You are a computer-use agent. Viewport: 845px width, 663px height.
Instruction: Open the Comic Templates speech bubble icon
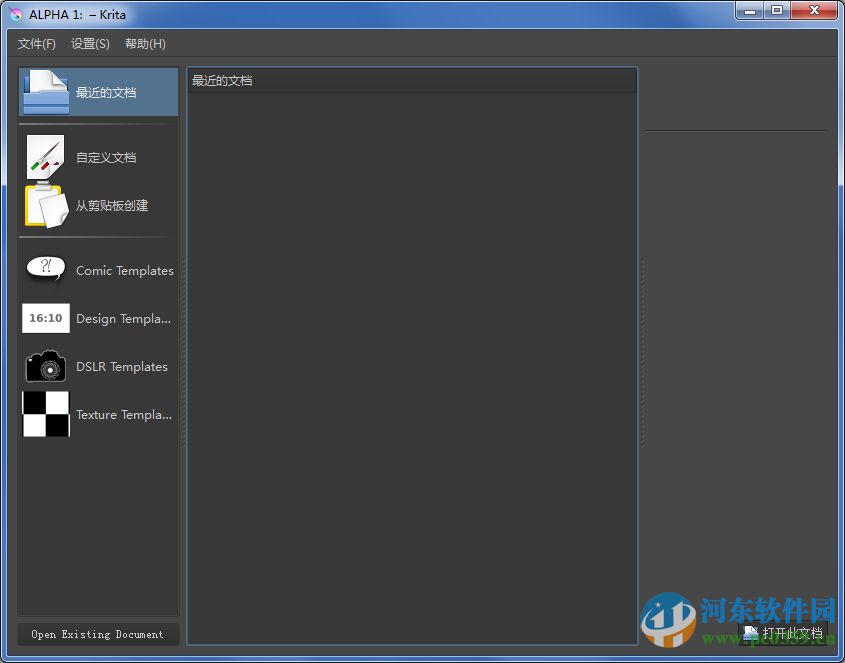click(44, 269)
